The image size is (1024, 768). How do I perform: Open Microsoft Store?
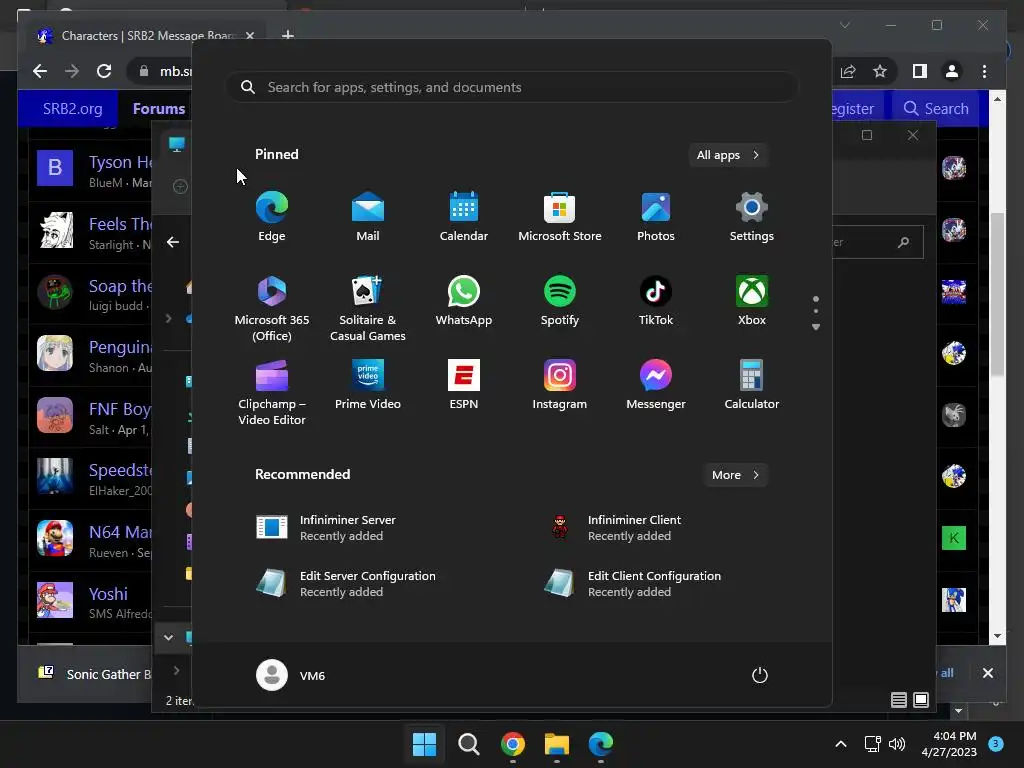coord(560,217)
